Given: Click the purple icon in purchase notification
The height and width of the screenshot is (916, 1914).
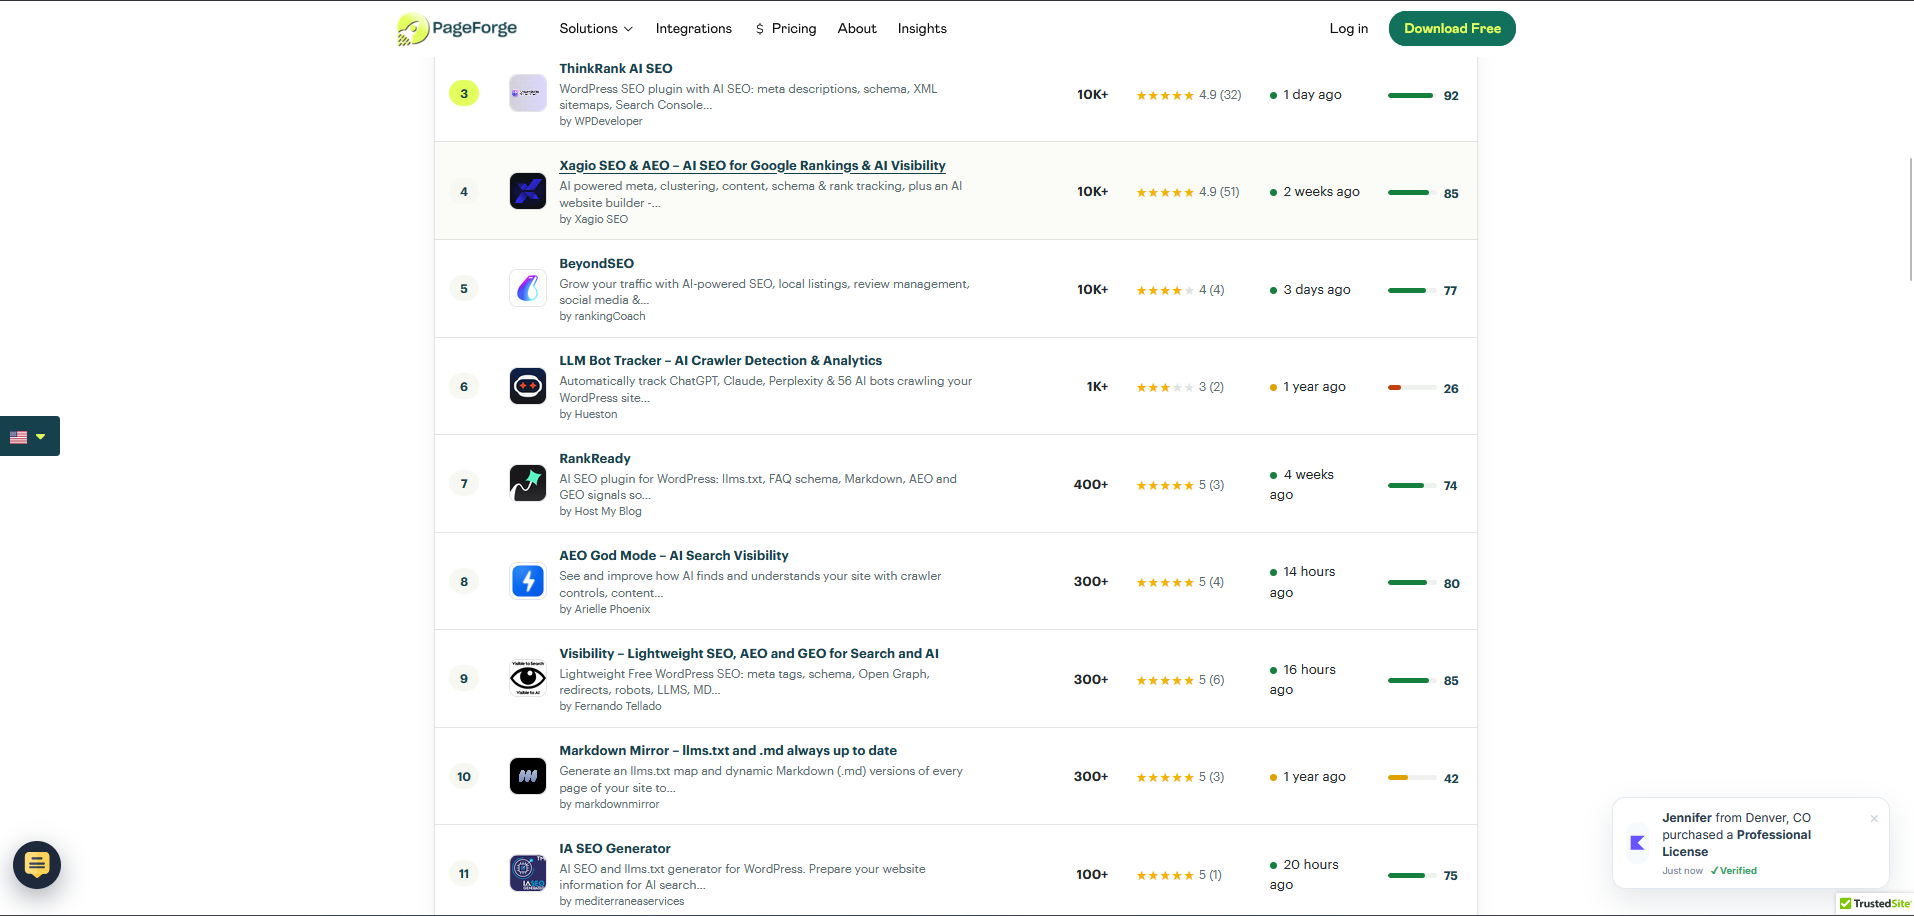Looking at the screenshot, I should tap(1637, 843).
